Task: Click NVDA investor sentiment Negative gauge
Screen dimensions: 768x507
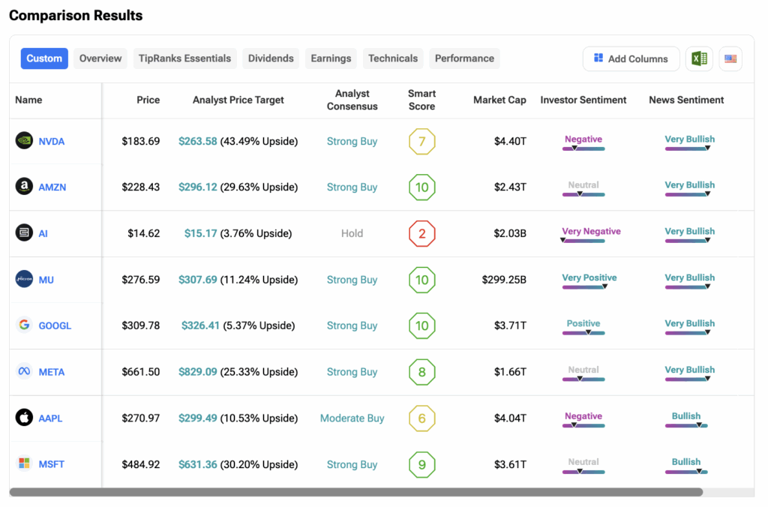Action: pyautogui.click(x=583, y=144)
